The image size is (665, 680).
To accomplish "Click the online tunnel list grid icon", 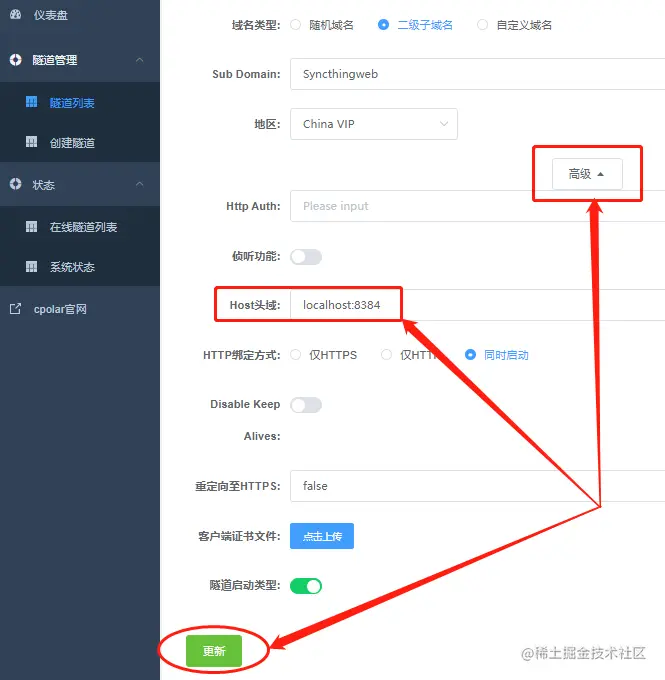I will pyautogui.click(x=31, y=226).
